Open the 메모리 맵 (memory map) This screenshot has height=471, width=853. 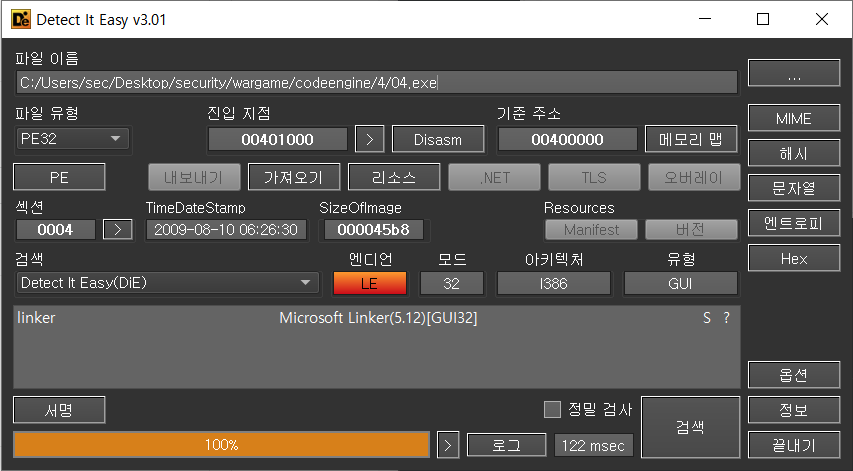(x=691, y=140)
